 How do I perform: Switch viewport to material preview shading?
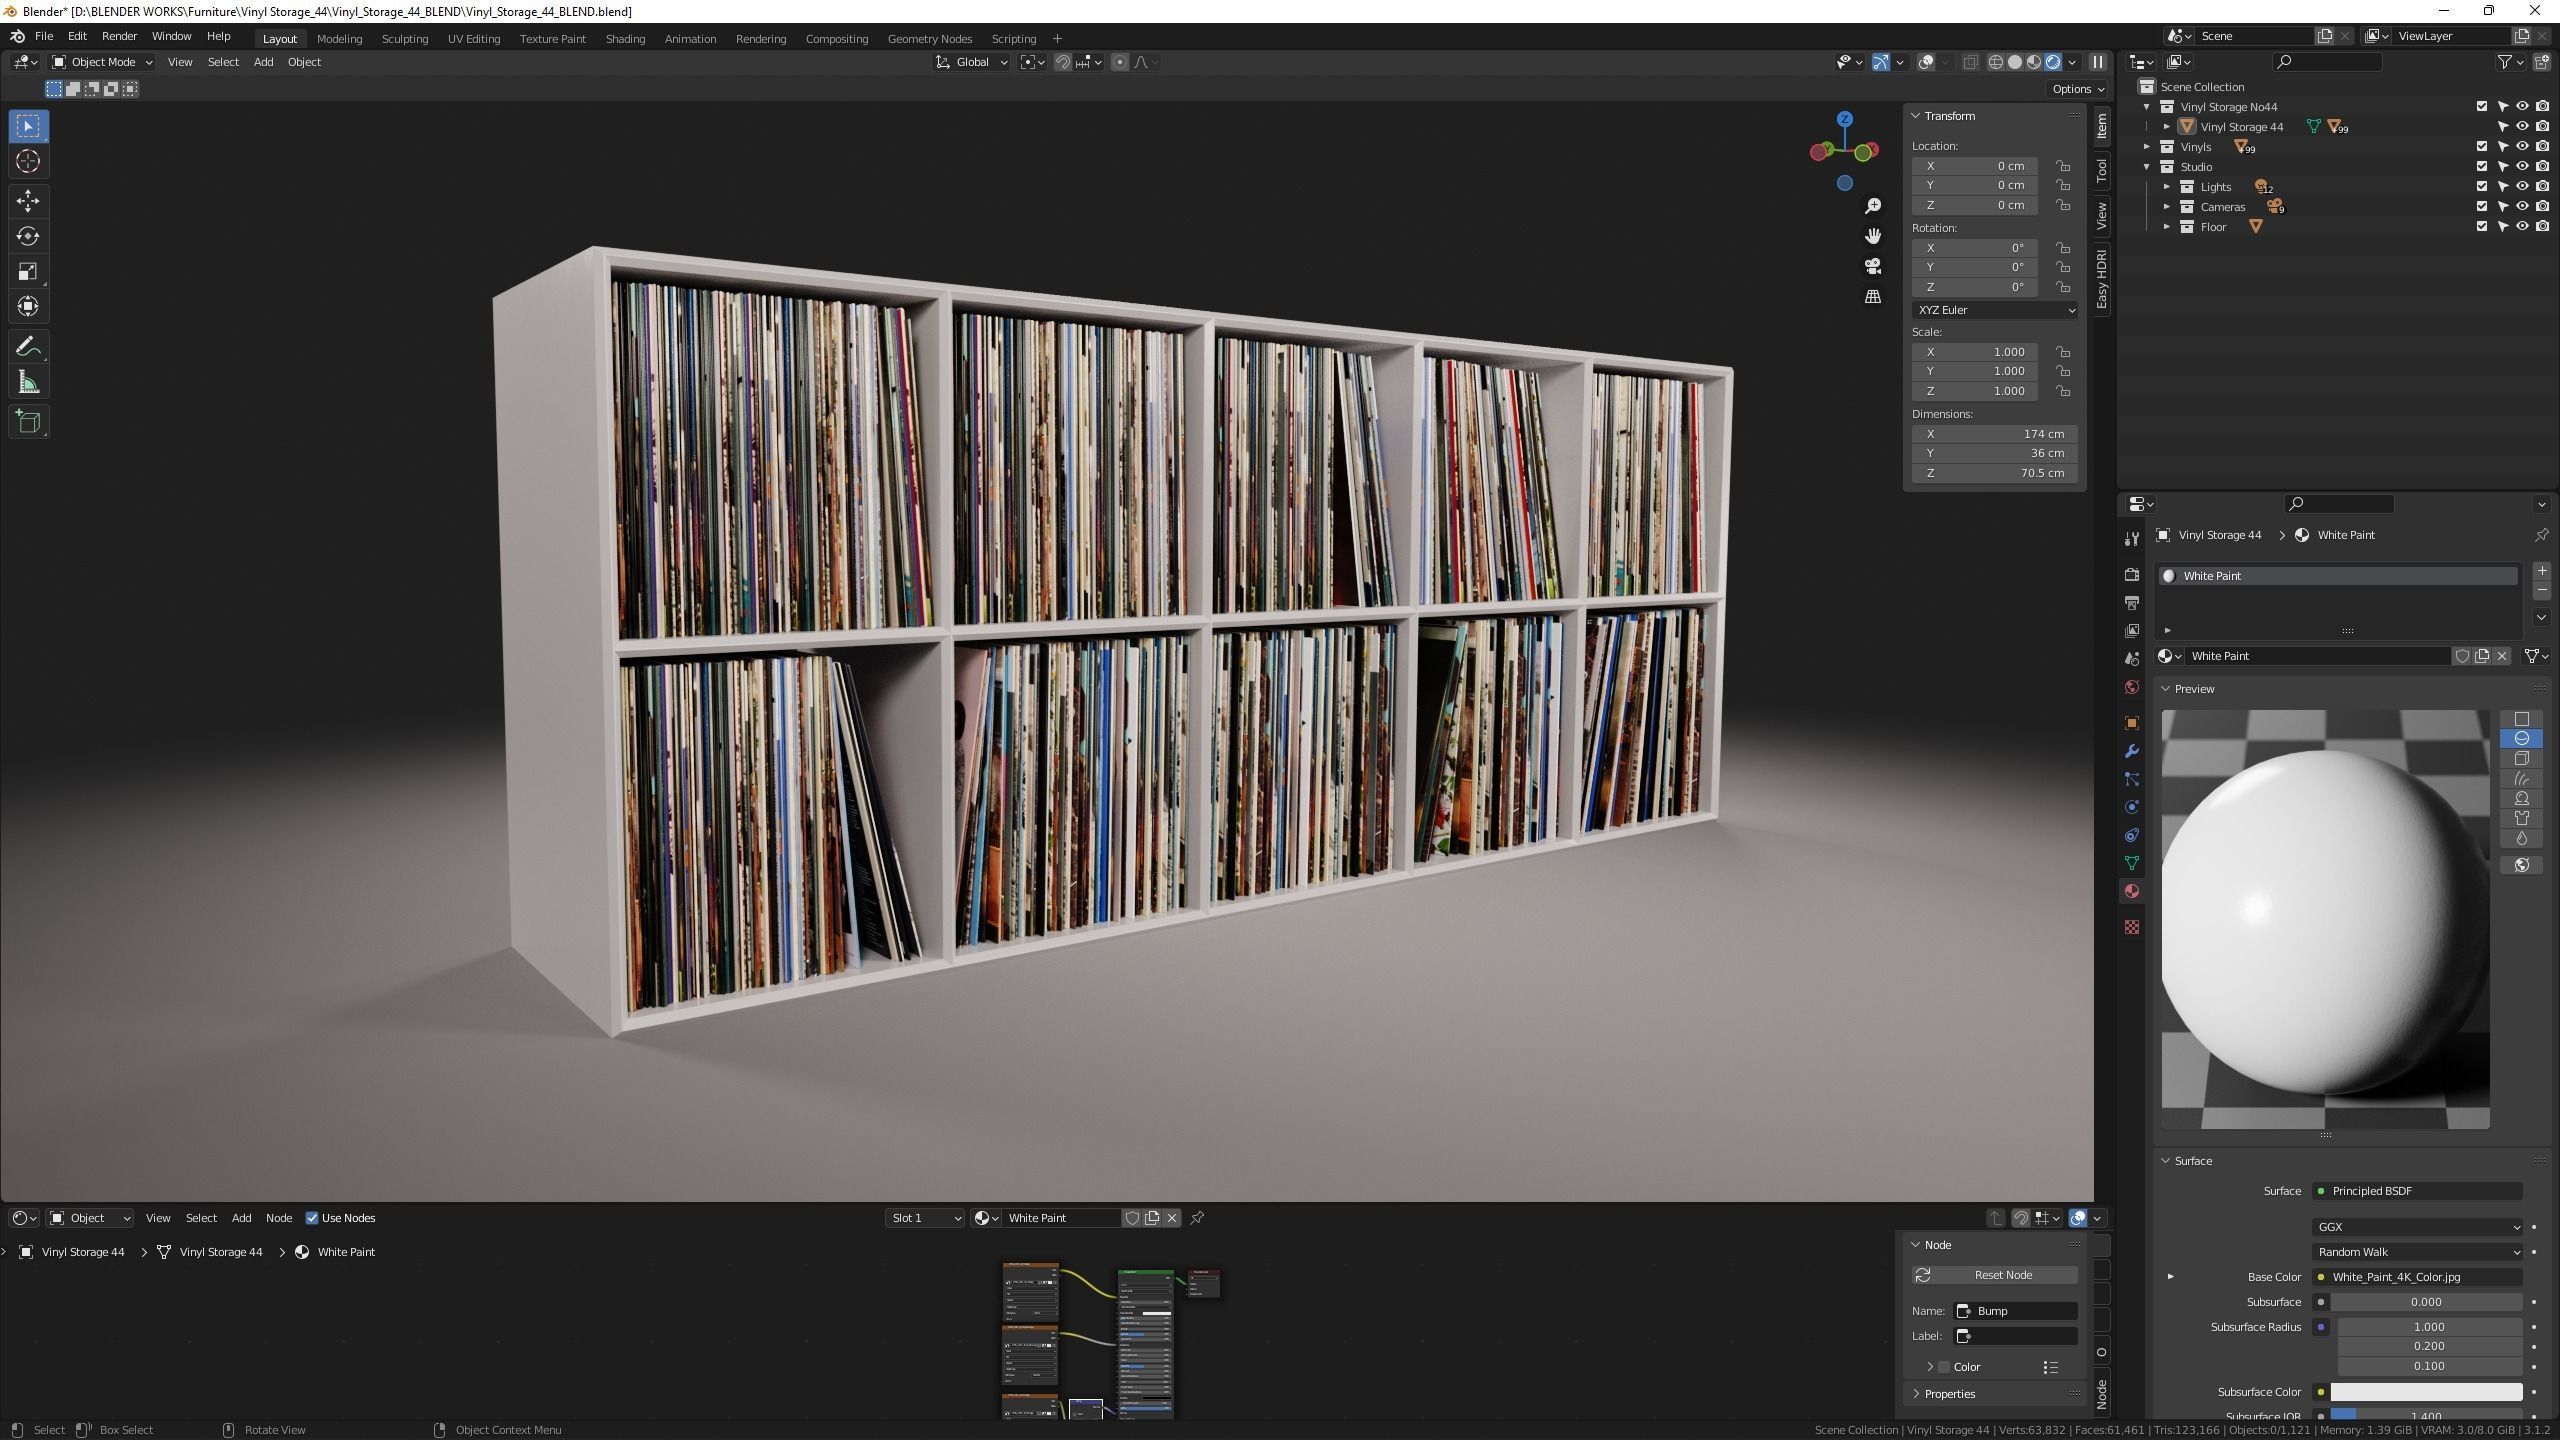[2034, 62]
